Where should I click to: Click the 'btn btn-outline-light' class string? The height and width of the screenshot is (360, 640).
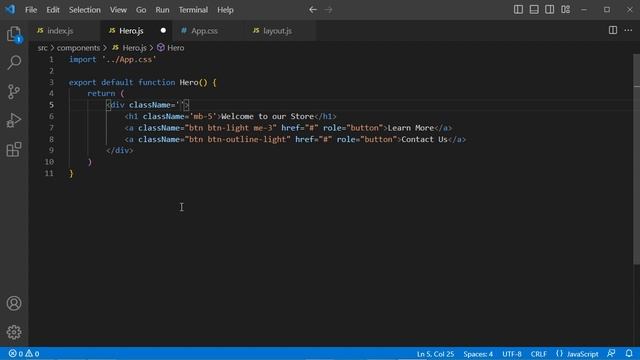point(238,139)
